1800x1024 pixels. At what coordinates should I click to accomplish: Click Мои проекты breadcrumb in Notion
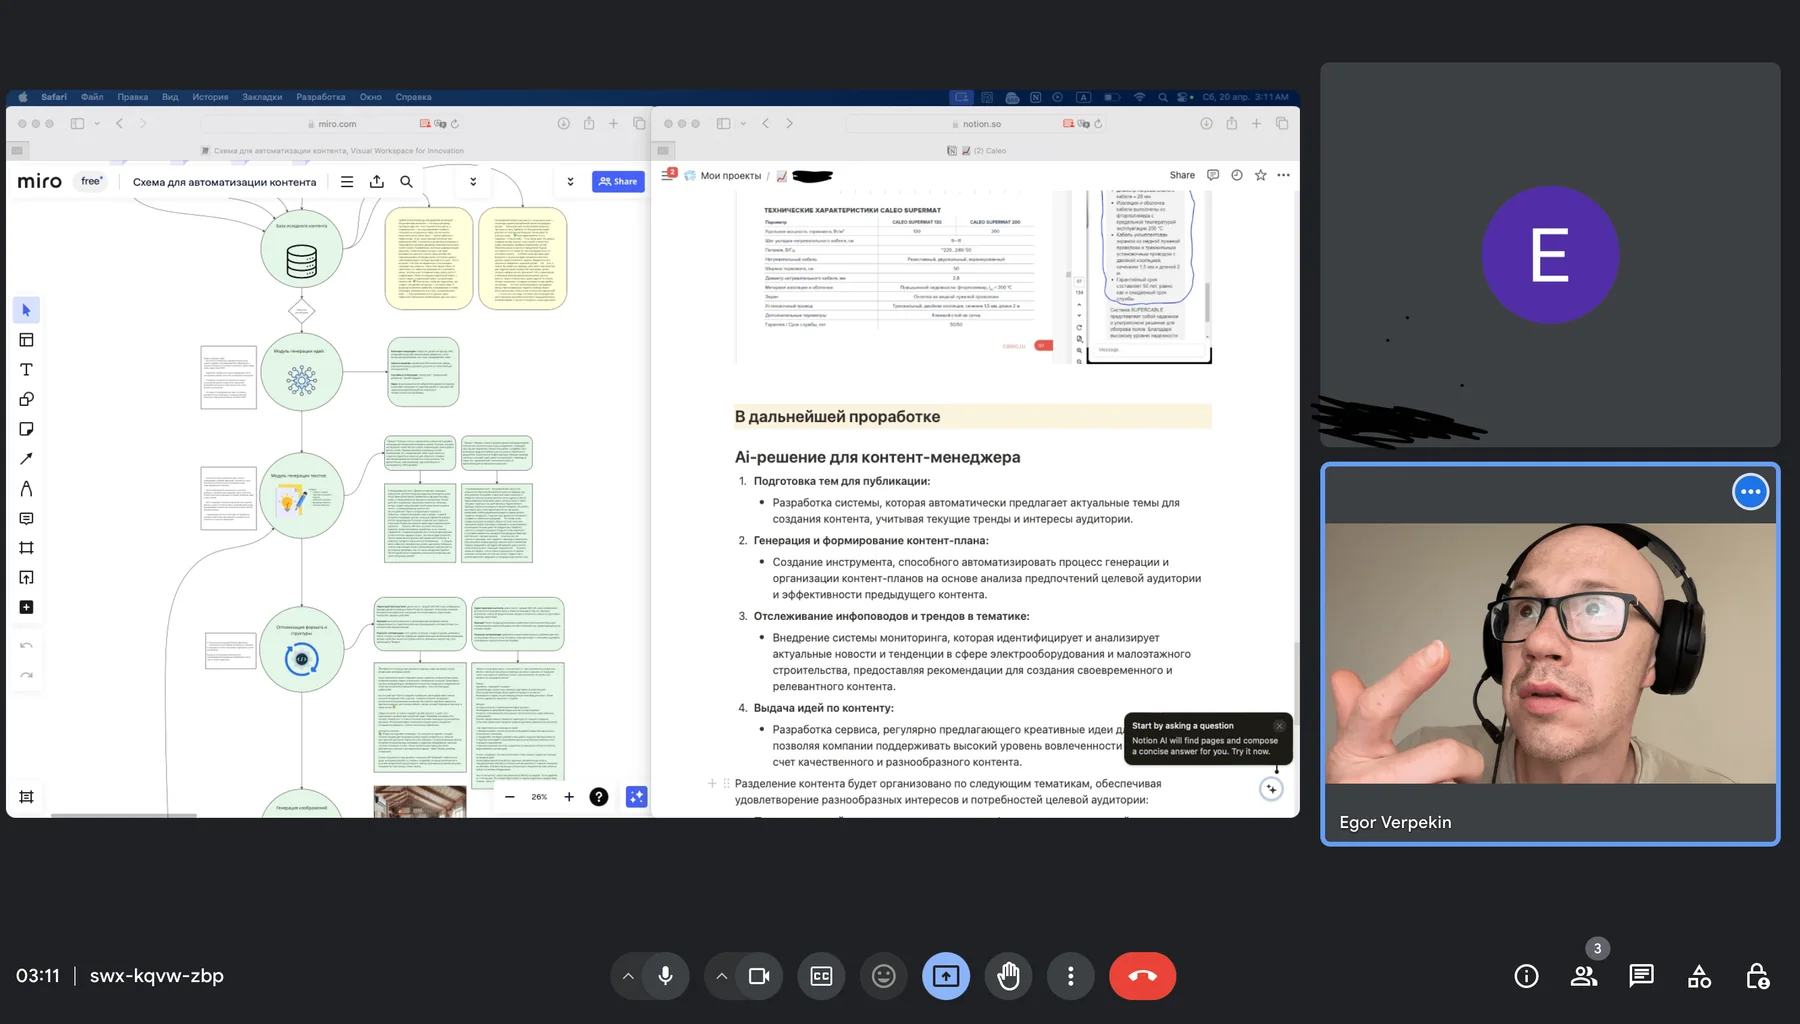[x=731, y=175]
